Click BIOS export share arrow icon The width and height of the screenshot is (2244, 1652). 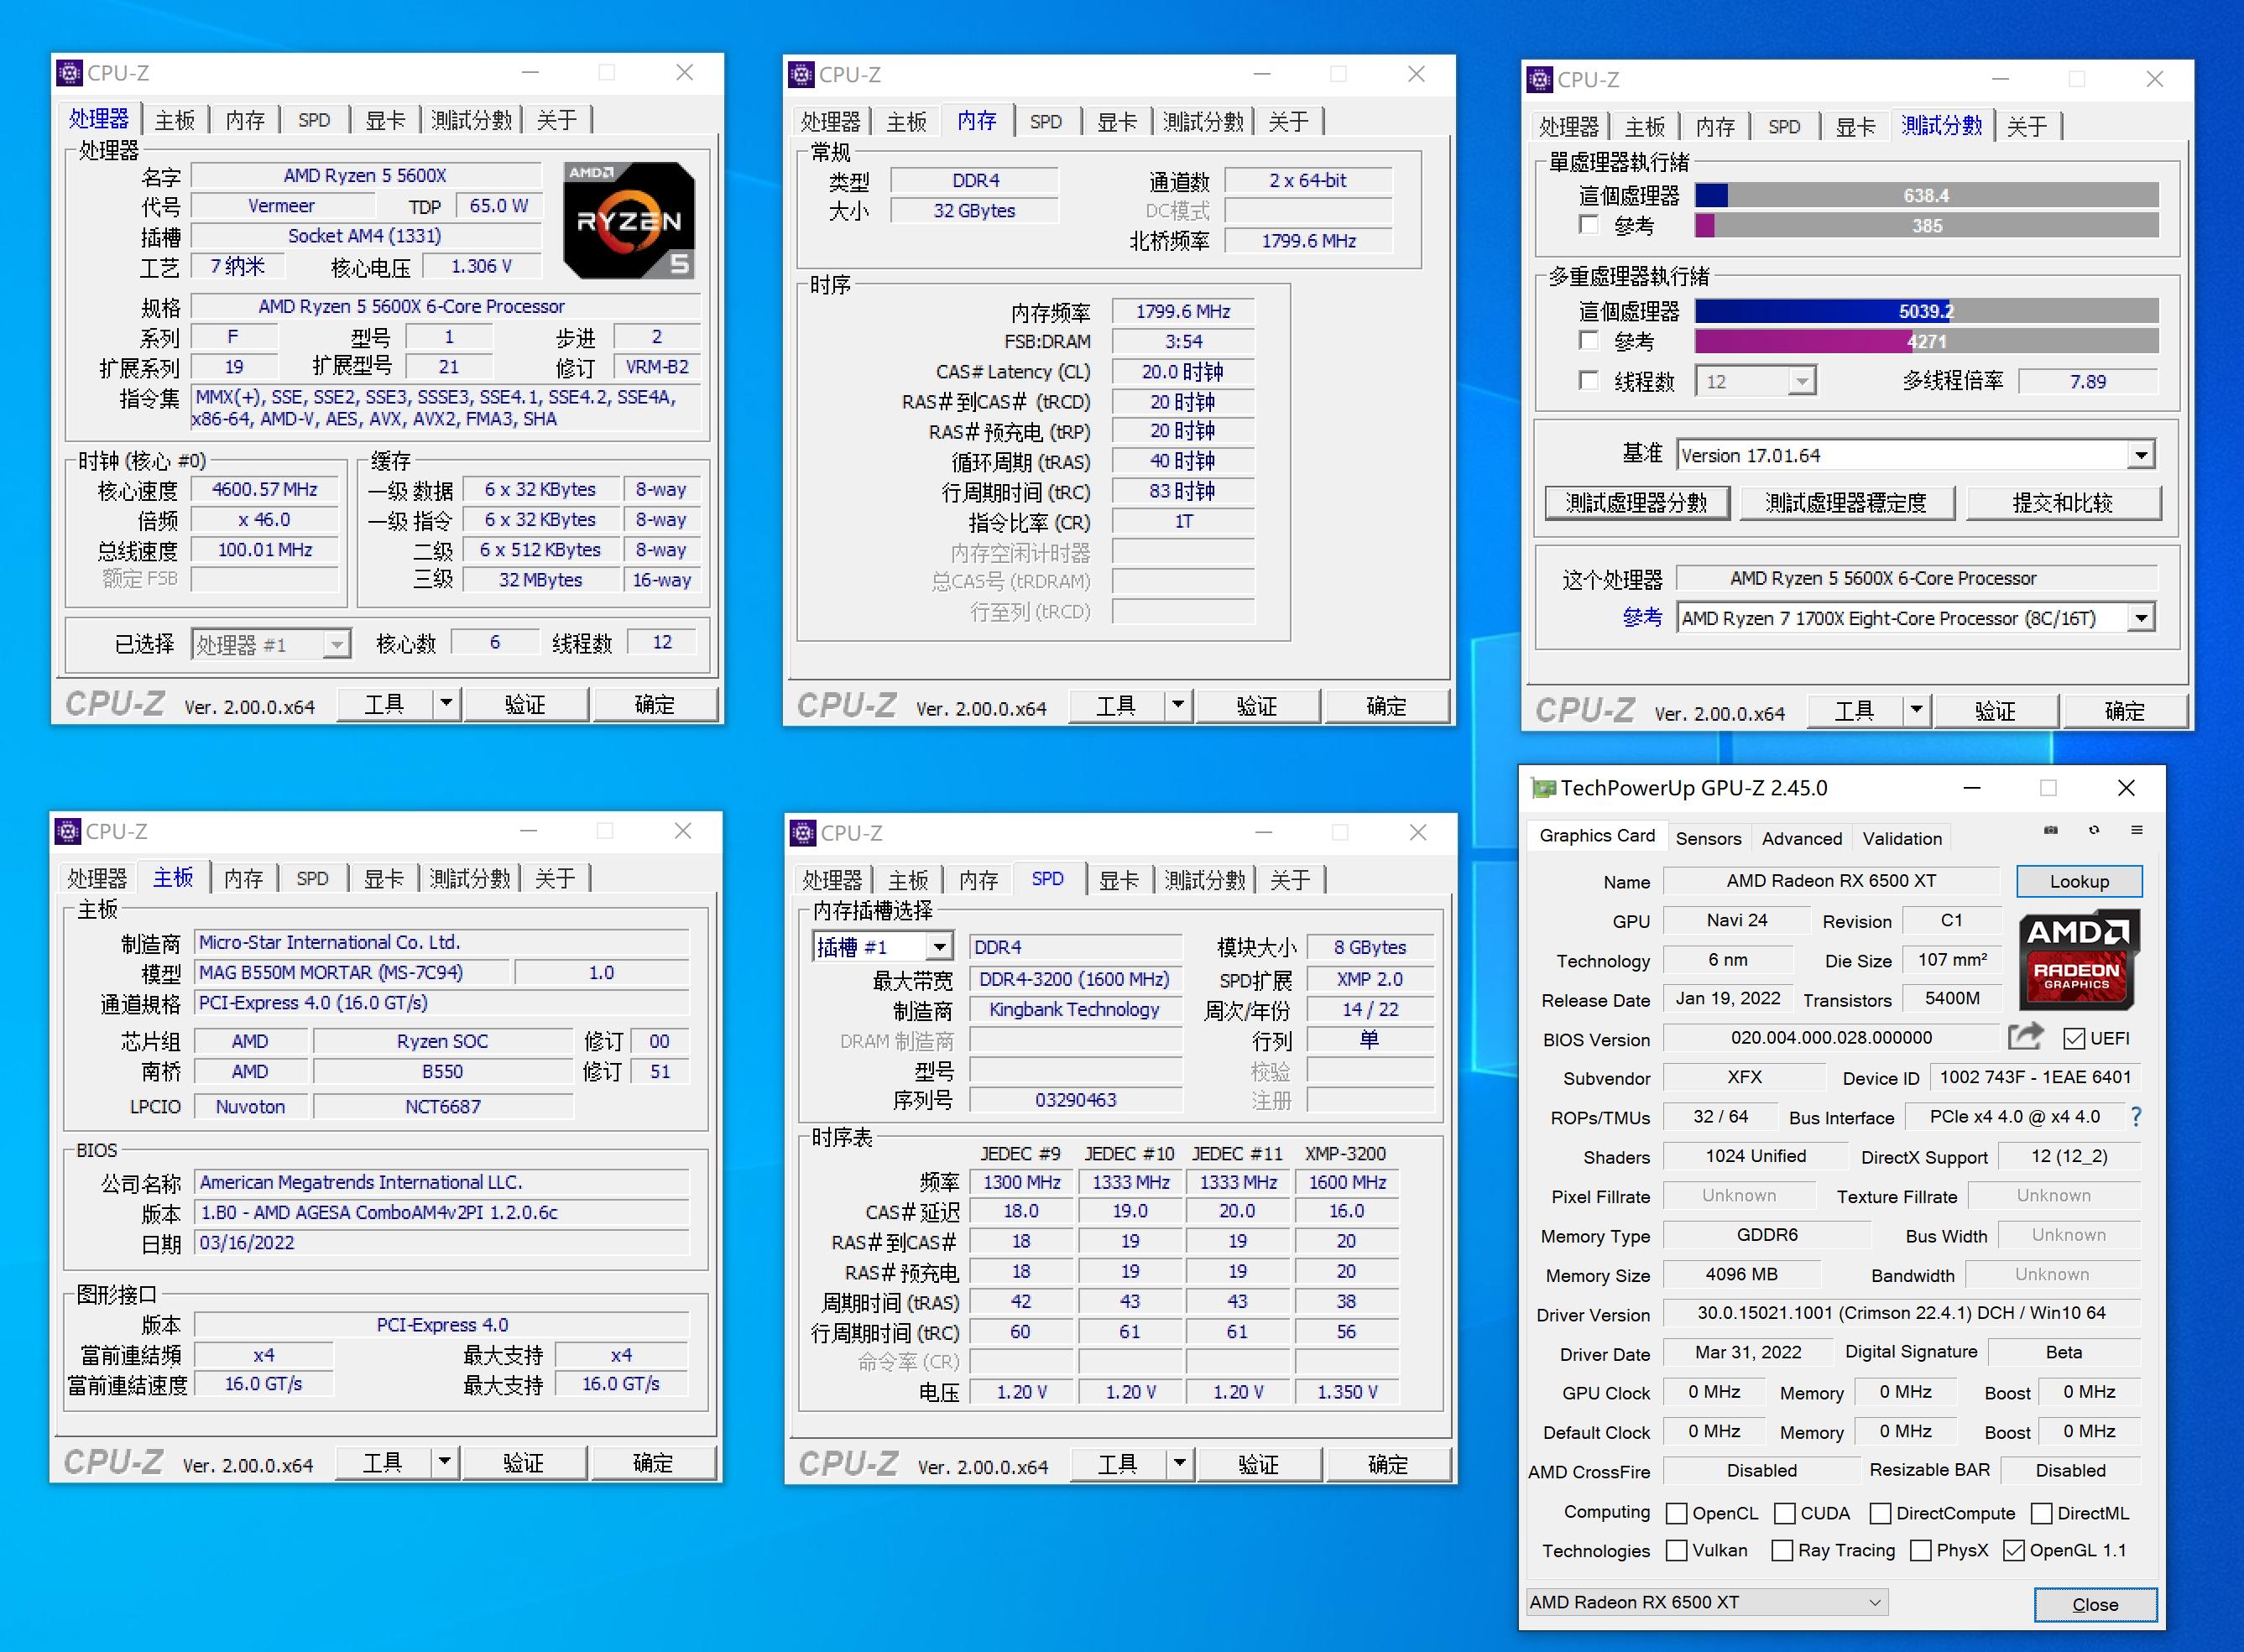click(2025, 1037)
